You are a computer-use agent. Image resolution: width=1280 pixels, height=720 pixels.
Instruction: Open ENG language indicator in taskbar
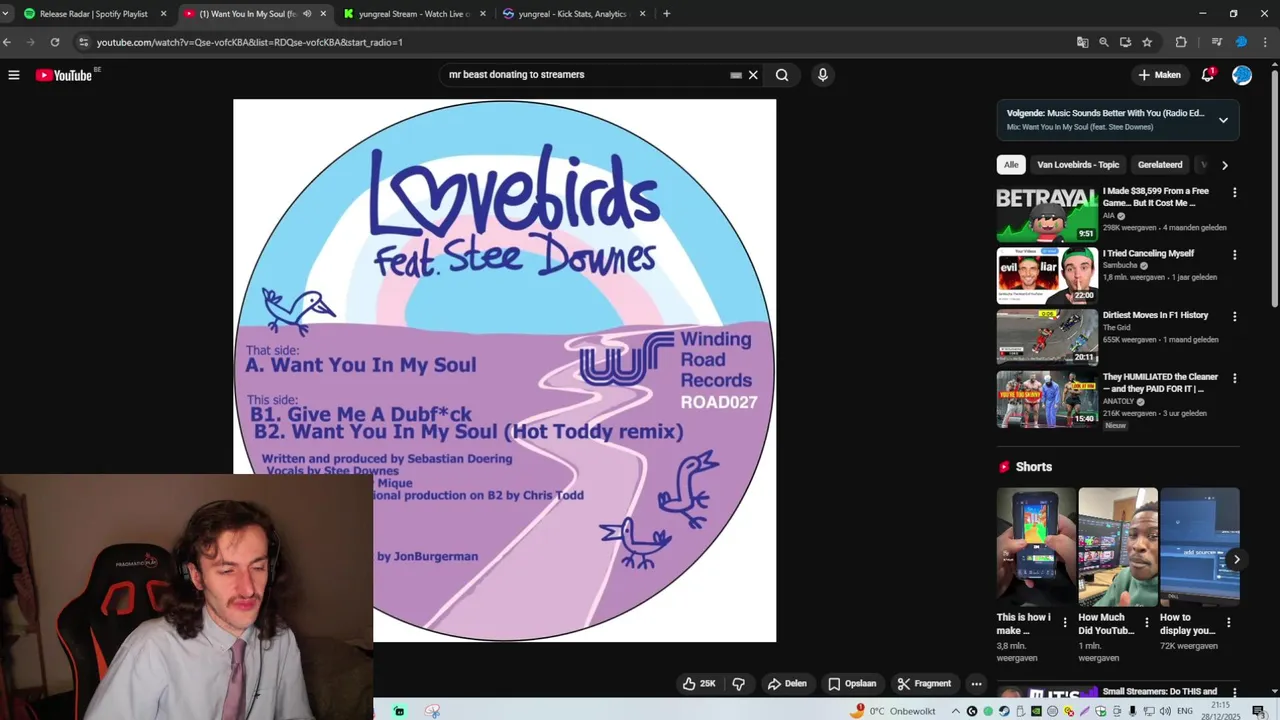(1186, 711)
